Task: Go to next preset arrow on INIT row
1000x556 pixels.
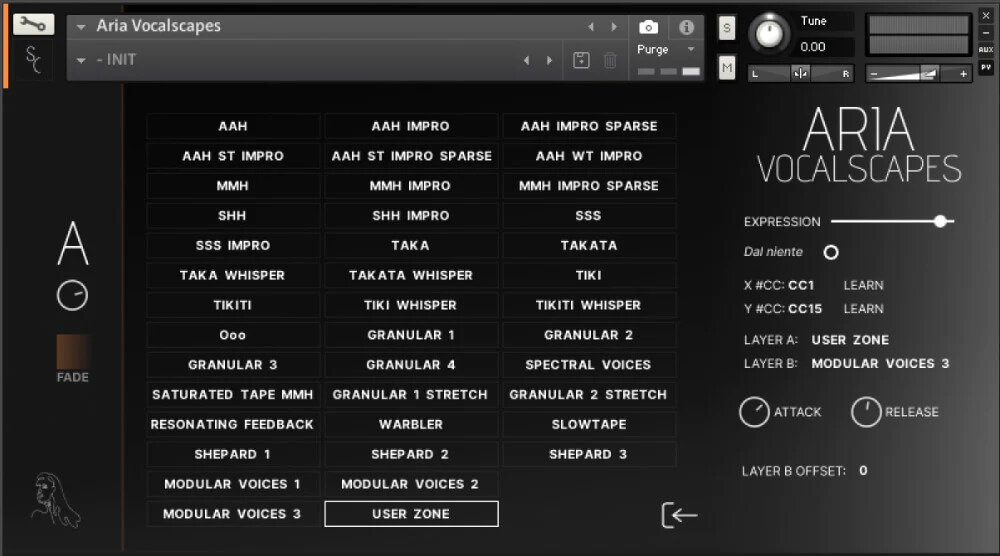Action: 549,60
